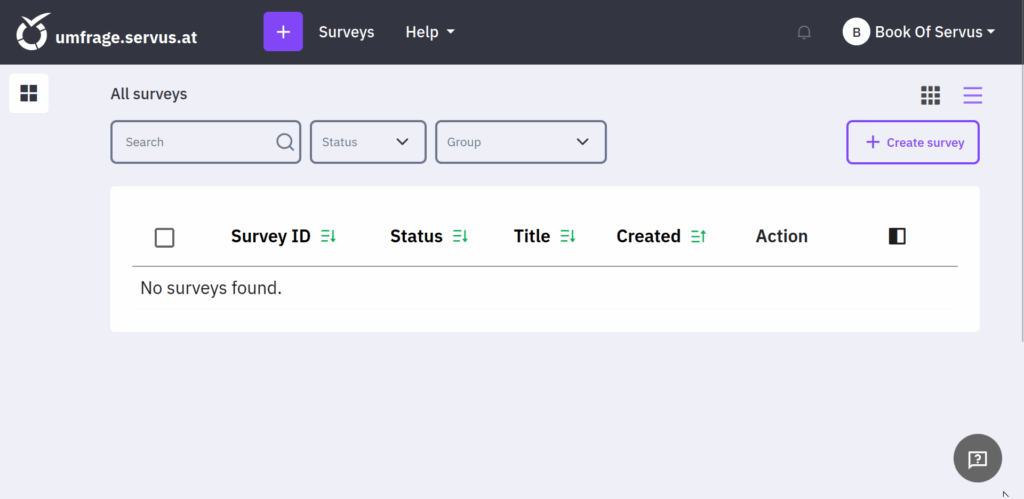Expand the Status filter dropdown
1024x499 pixels.
click(x=368, y=142)
